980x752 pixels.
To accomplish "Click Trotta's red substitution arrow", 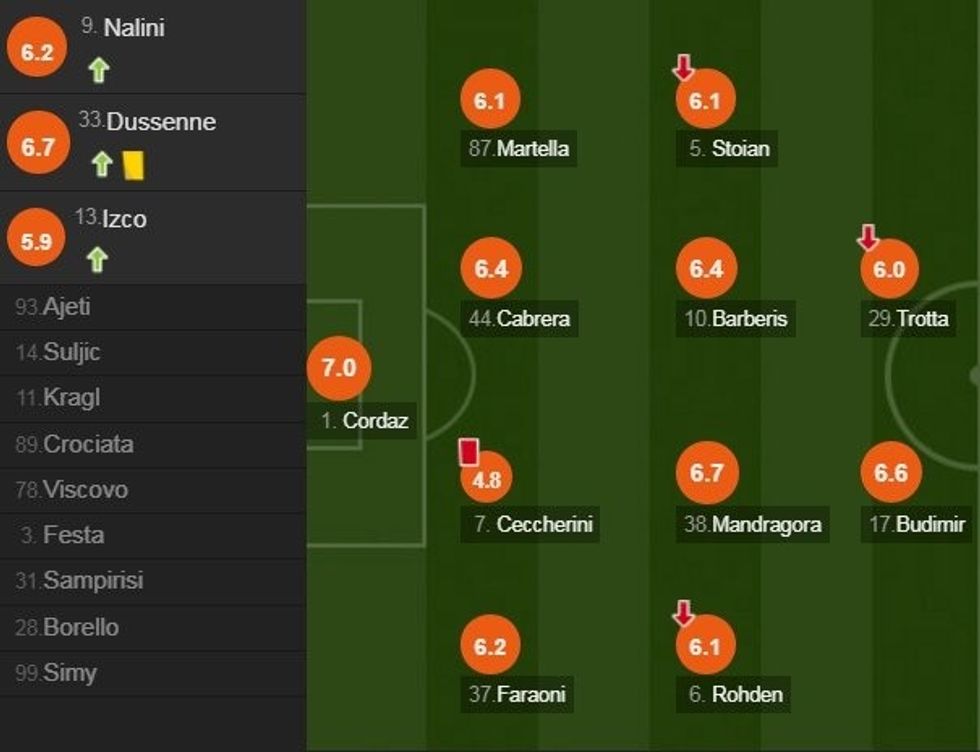I will click(x=868, y=237).
